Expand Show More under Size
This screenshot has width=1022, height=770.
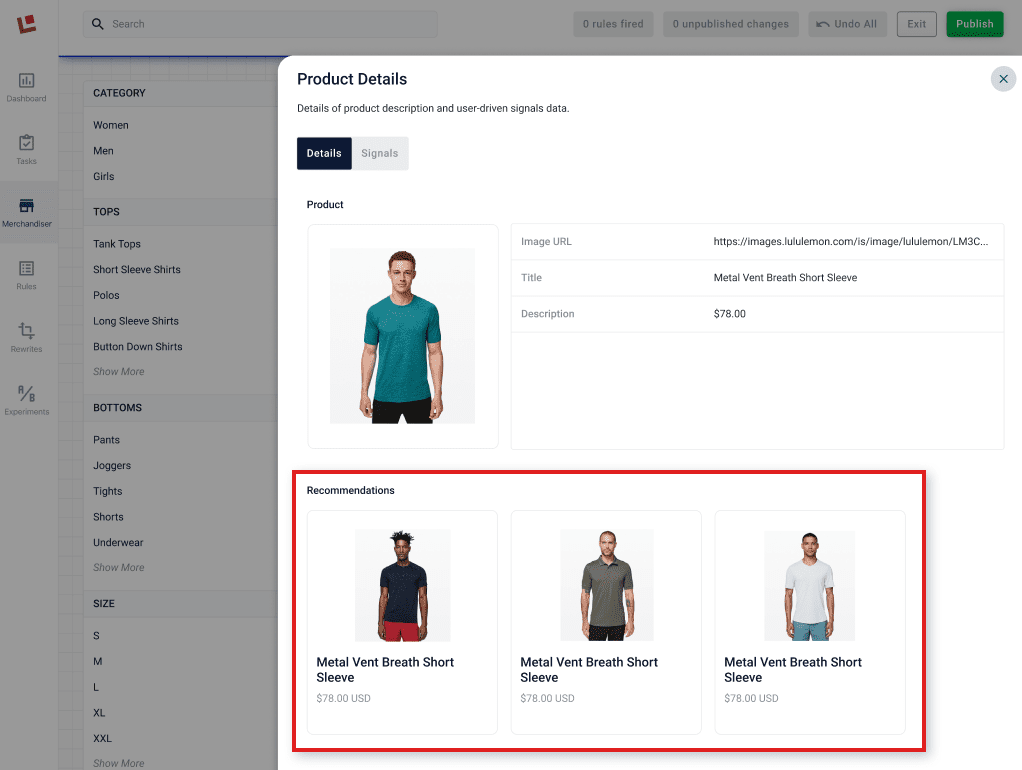pos(119,763)
